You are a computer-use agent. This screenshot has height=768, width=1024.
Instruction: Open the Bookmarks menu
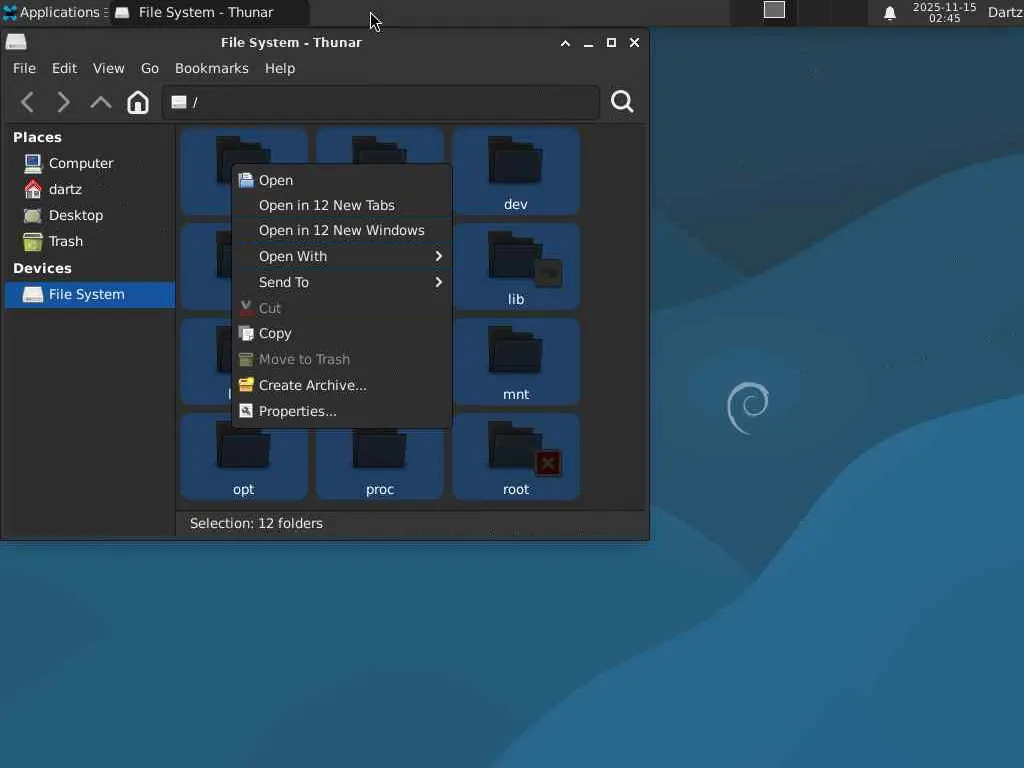tap(211, 68)
